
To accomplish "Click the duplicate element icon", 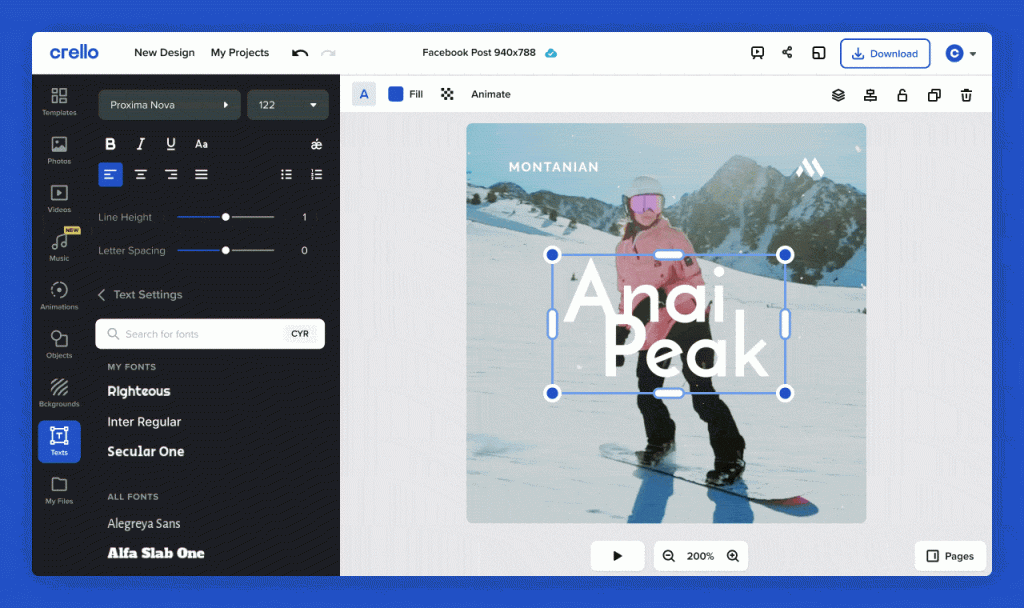I will click(934, 95).
